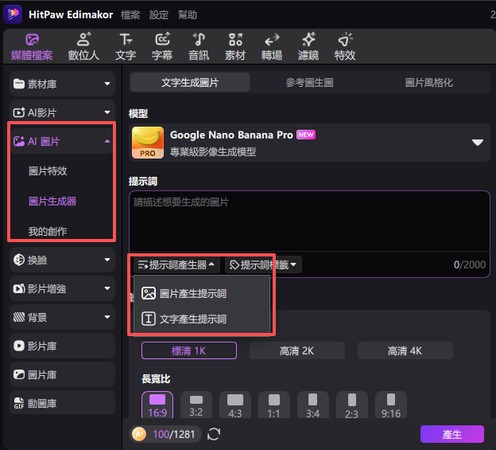Click the NEW badge next to model name
This screenshot has width=496, height=450.
point(306,135)
